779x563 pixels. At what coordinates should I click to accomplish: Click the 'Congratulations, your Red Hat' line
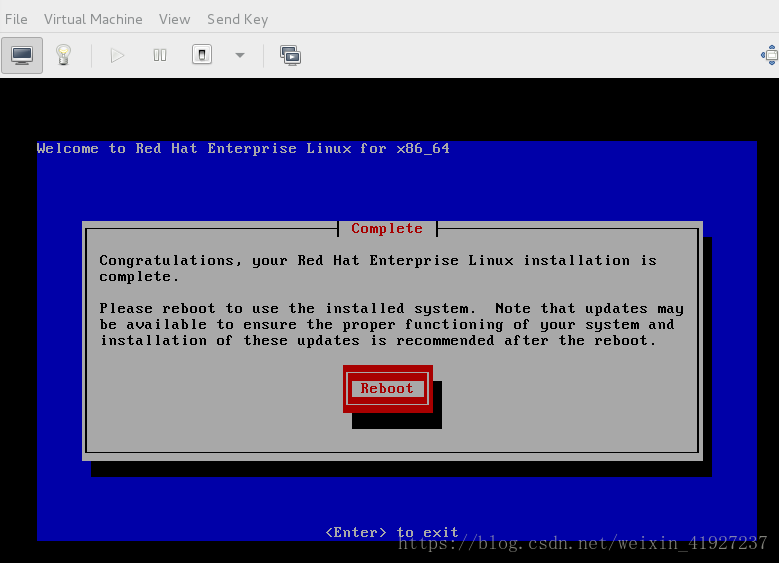(x=378, y=261)
